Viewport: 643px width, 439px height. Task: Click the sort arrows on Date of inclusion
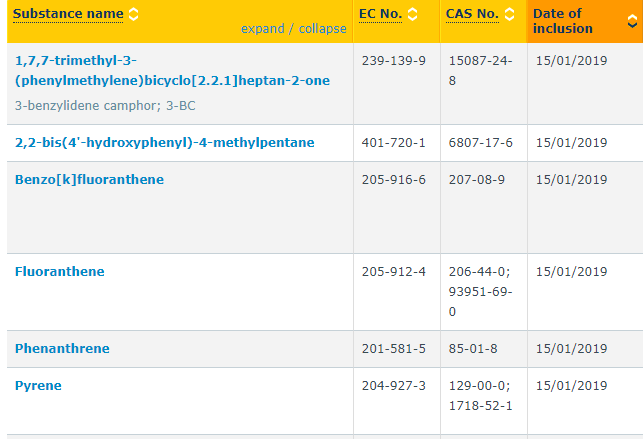click(632, 21)
